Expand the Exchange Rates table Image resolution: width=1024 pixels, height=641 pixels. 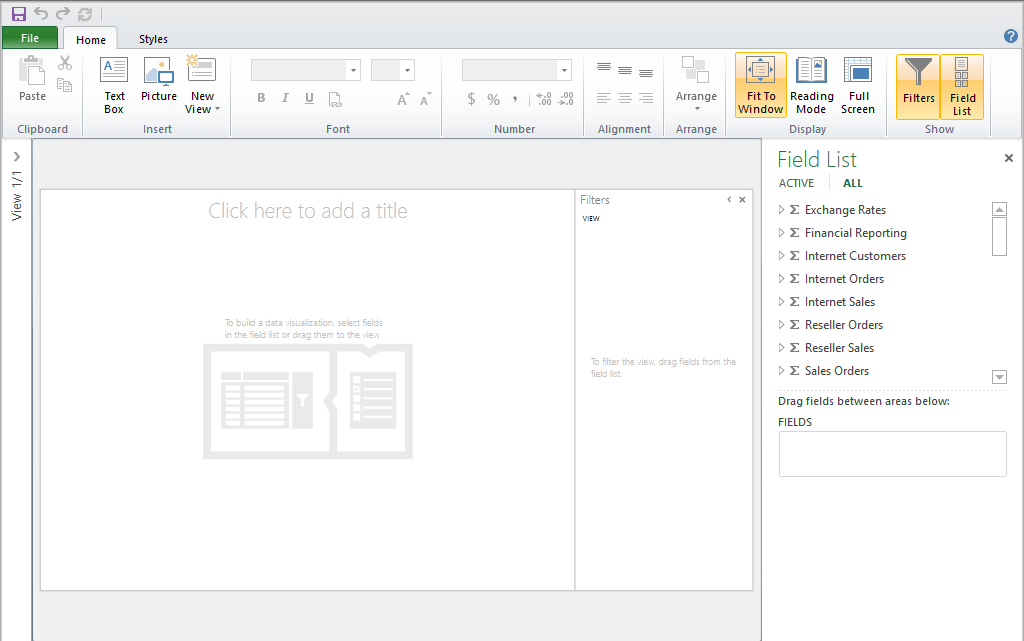[782, 210]
